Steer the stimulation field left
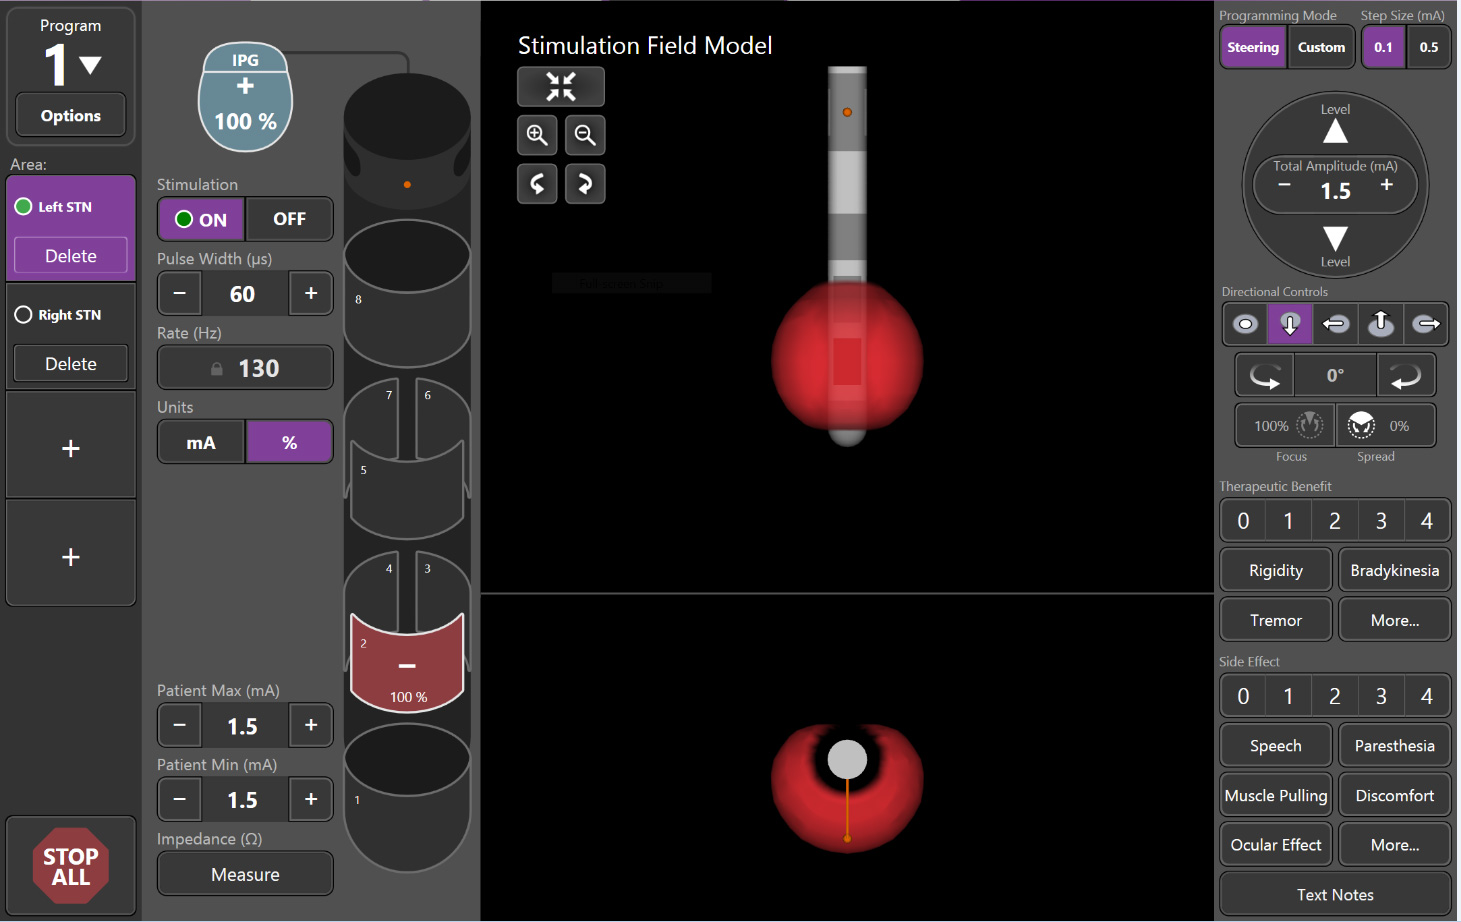This screenshot has height=922, width=1461. (1335, 324)
